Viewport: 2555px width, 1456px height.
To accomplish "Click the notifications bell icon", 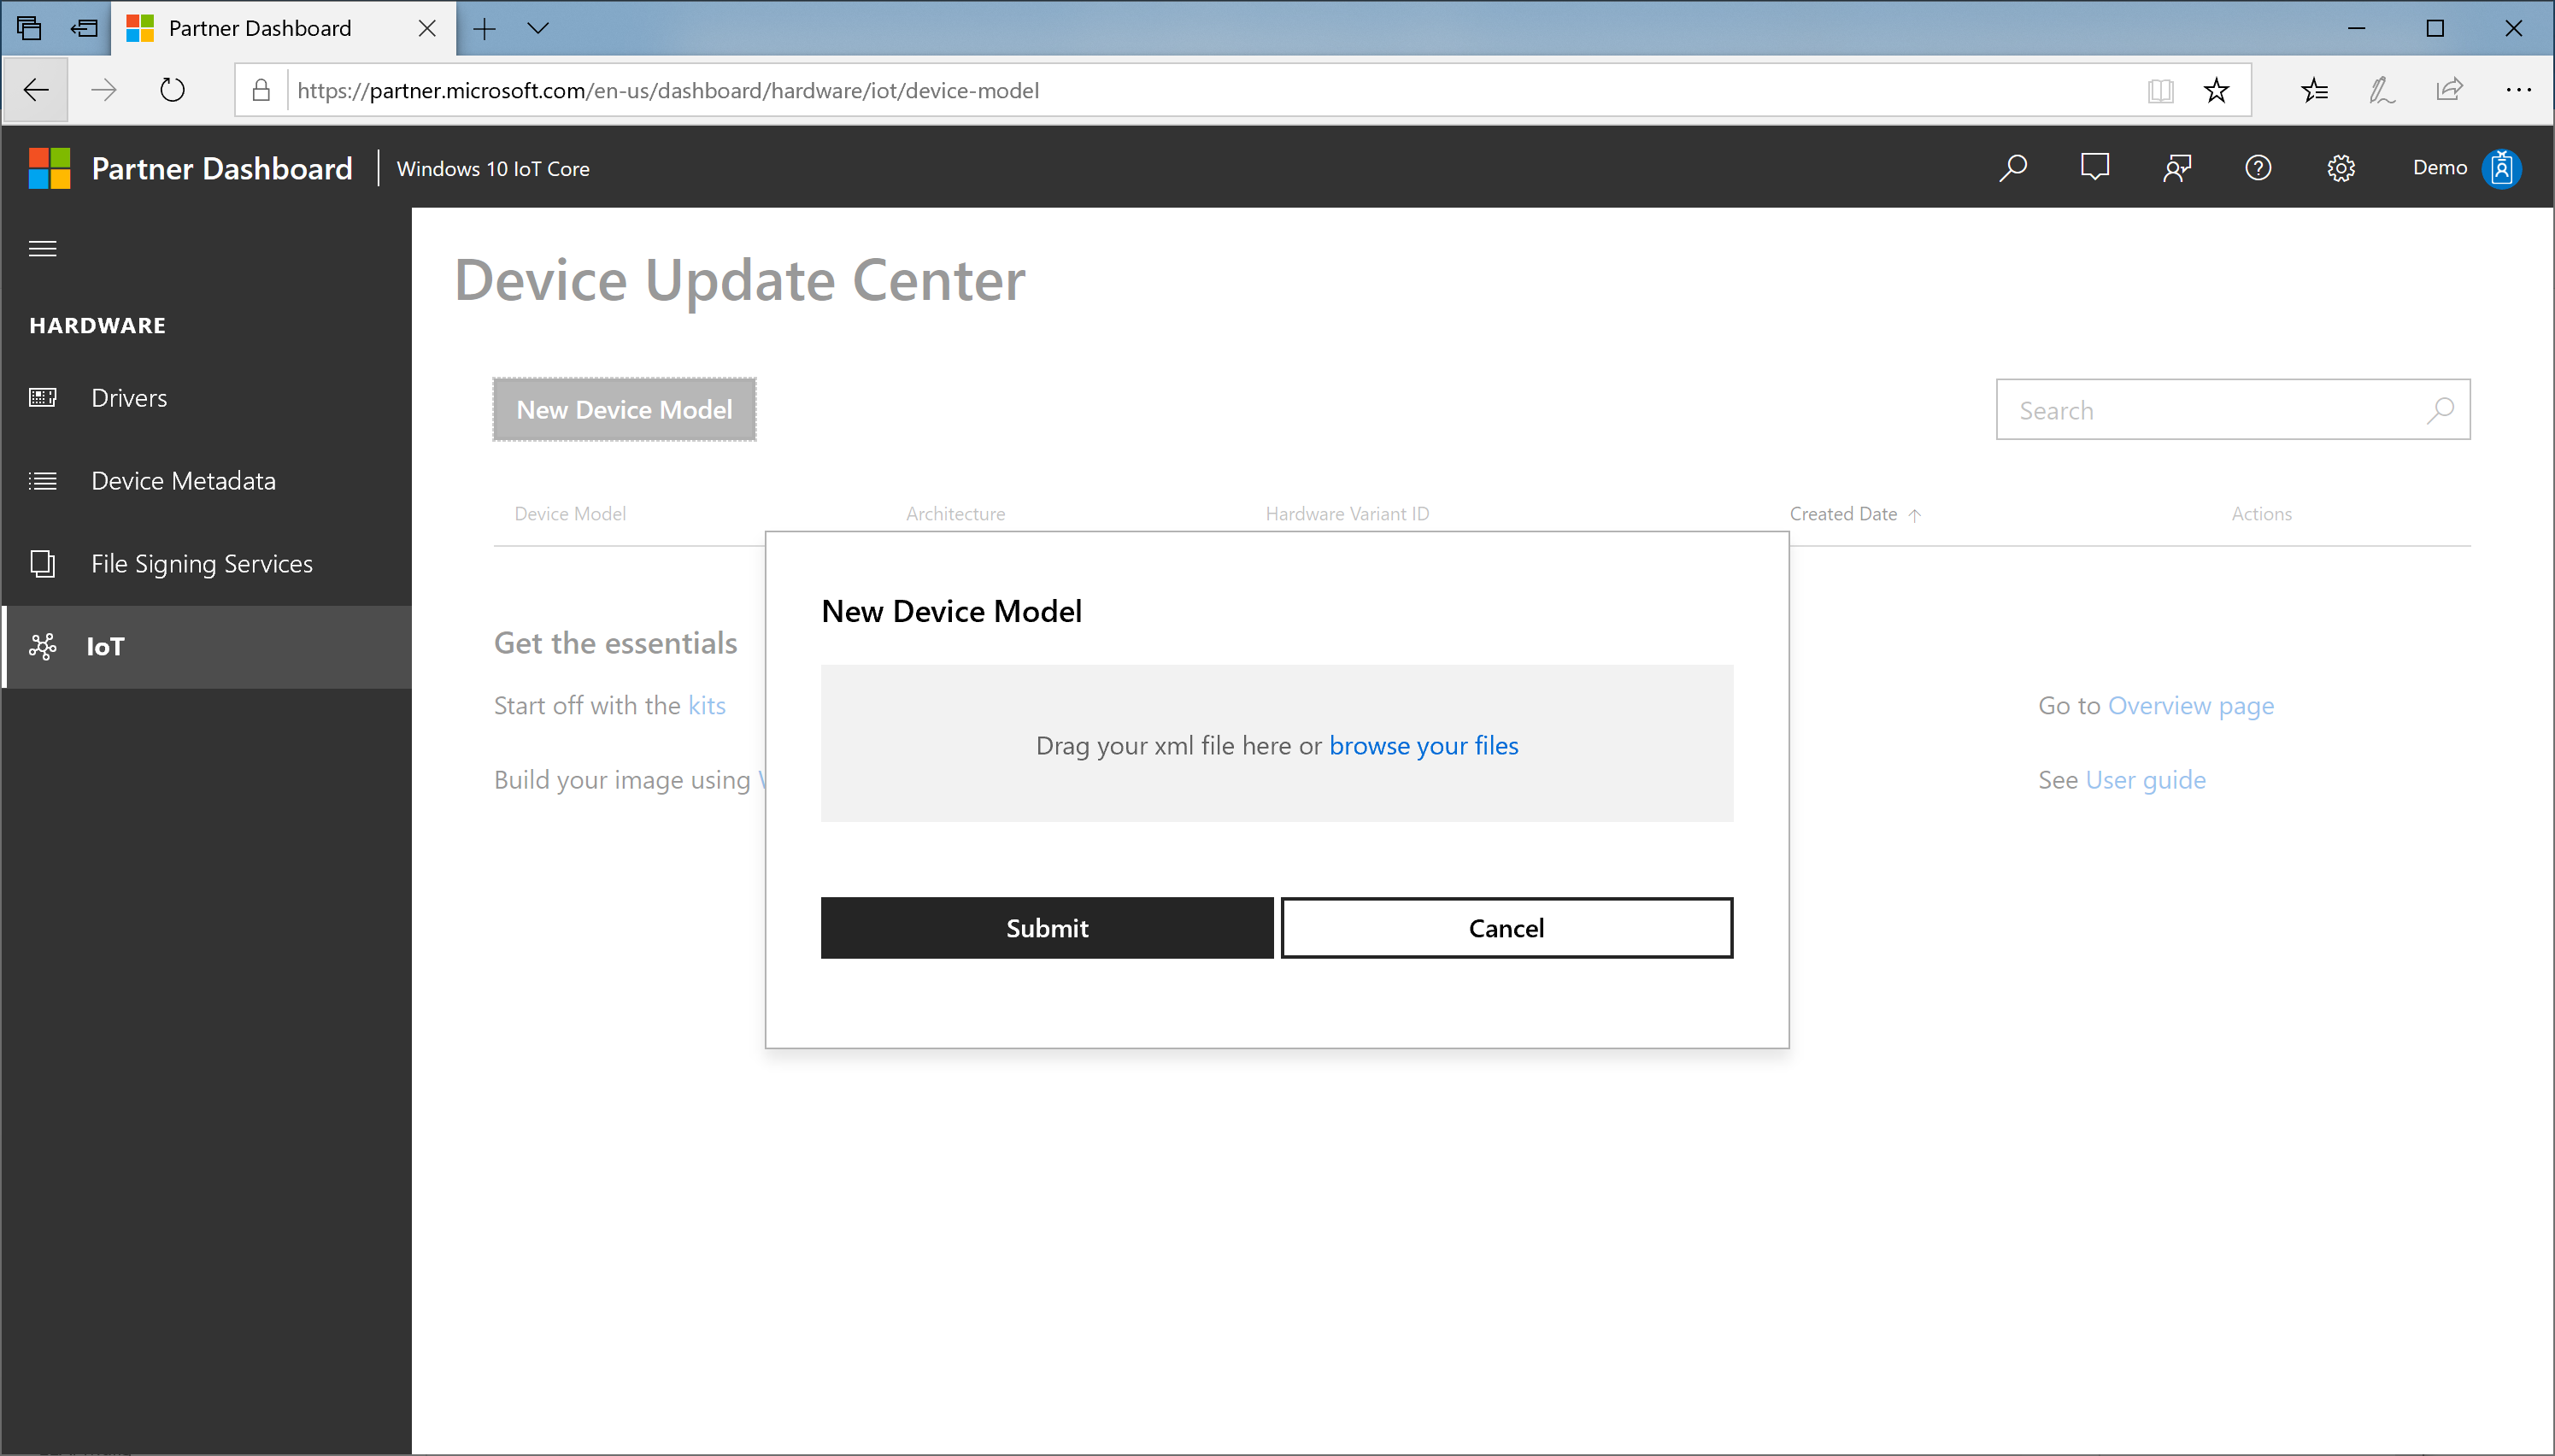I will point(2095,167).
